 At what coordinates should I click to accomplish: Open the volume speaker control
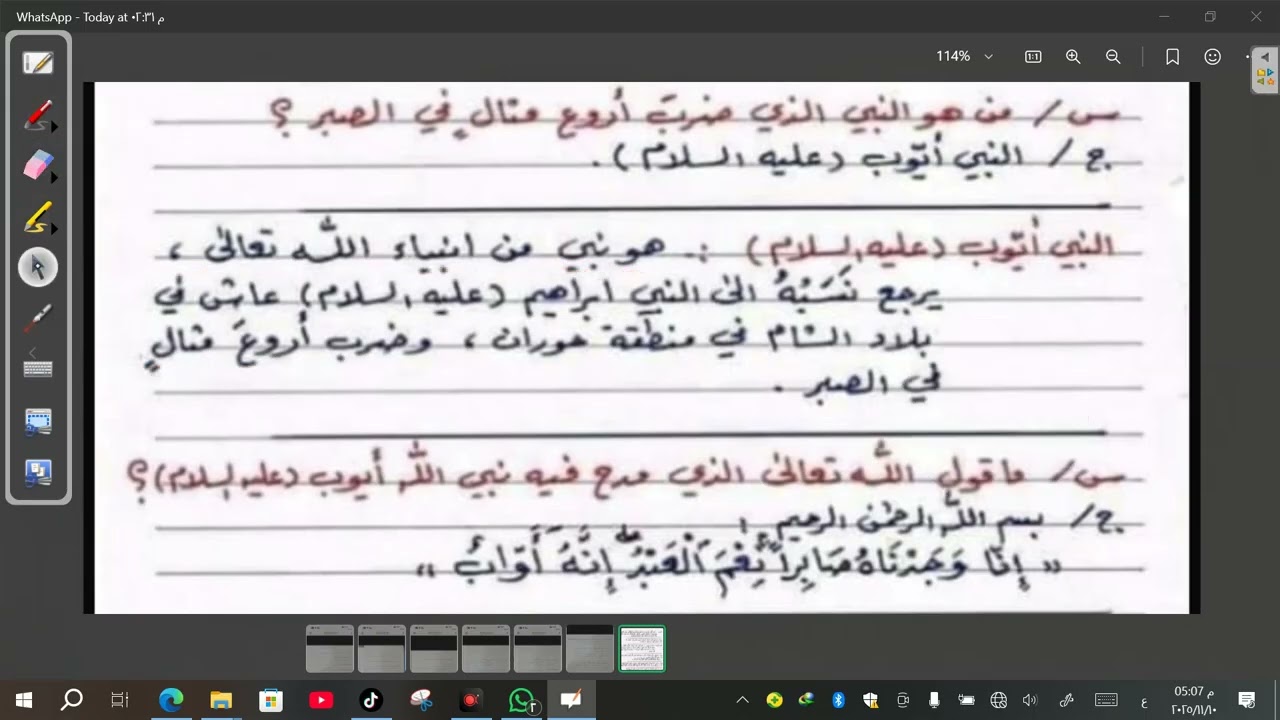1030,700
